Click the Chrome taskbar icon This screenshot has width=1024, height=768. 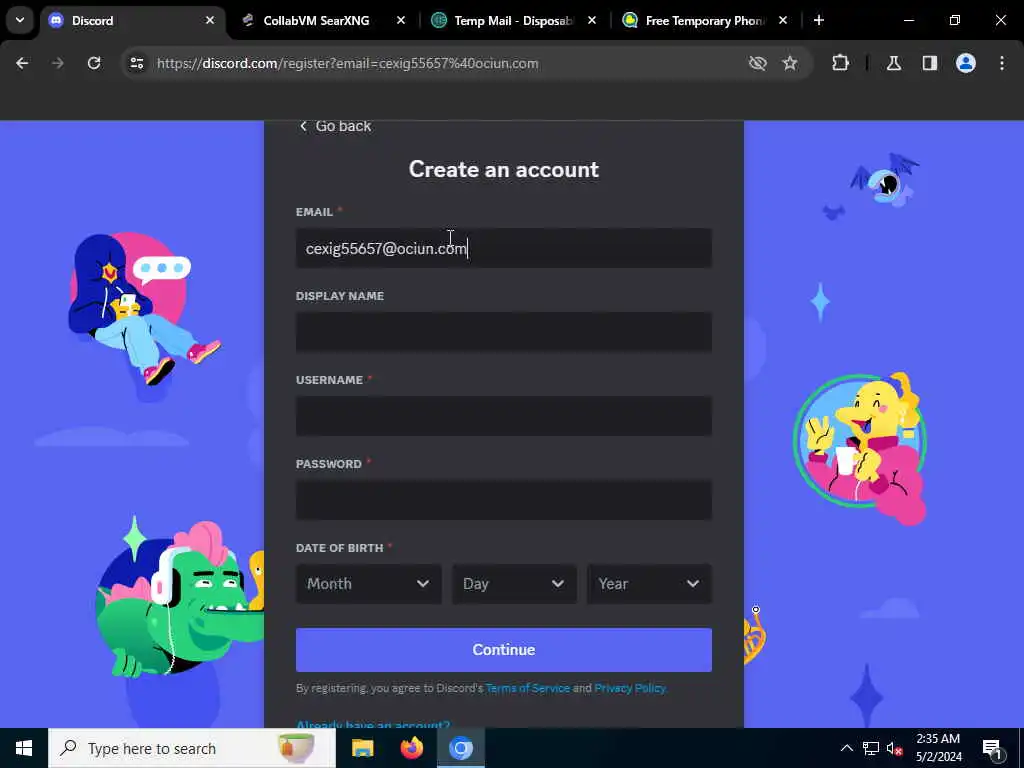point(460,748)
